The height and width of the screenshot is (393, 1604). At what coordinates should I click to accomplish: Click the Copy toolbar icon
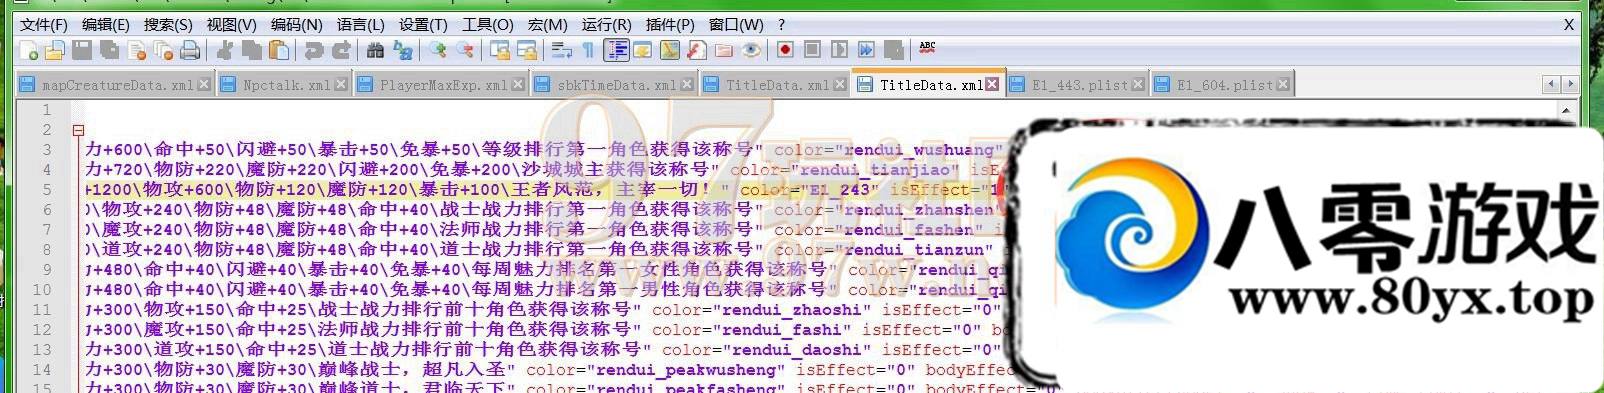[252, 50]
